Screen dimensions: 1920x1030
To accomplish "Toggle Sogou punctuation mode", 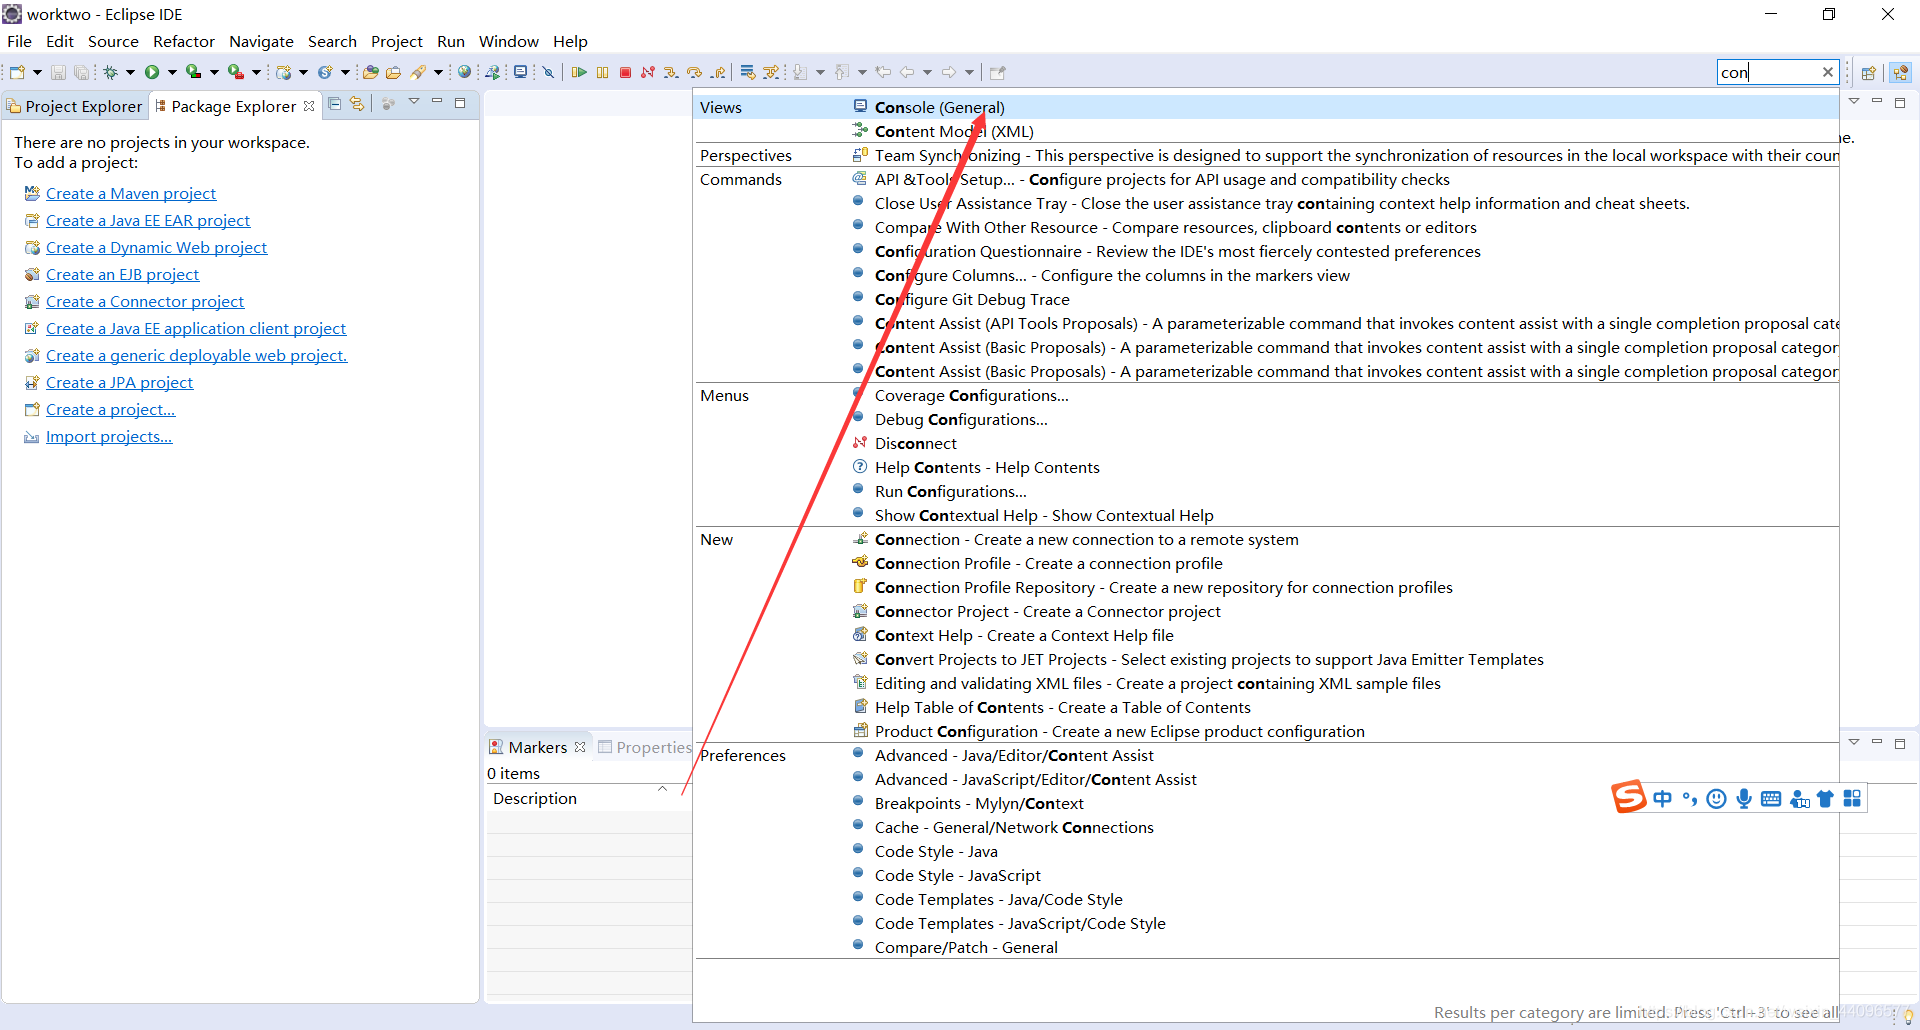I will click(x=1690, y=798).
